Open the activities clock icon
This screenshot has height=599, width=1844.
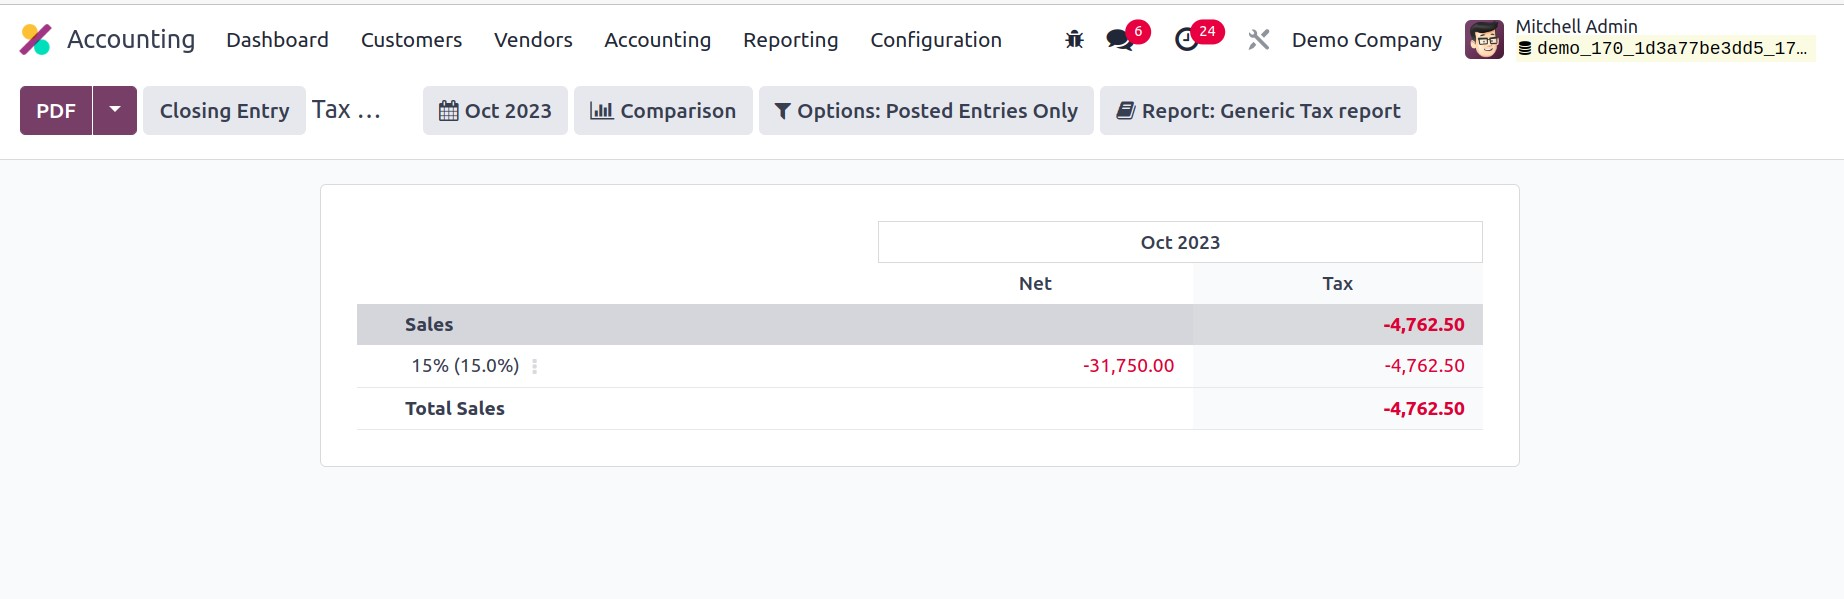[x=1187, y=40]
